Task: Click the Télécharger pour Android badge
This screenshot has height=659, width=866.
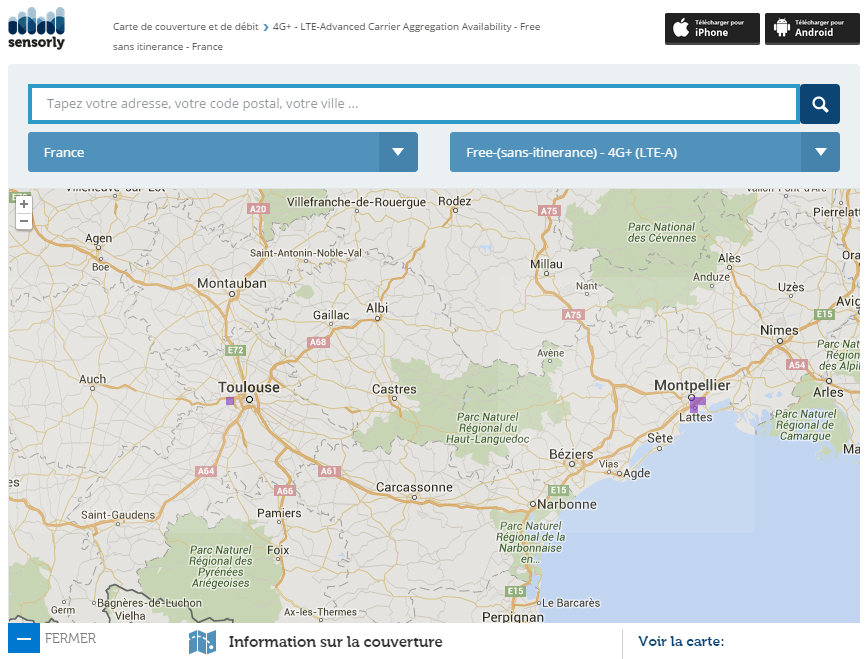Action: tap(812, 28)
